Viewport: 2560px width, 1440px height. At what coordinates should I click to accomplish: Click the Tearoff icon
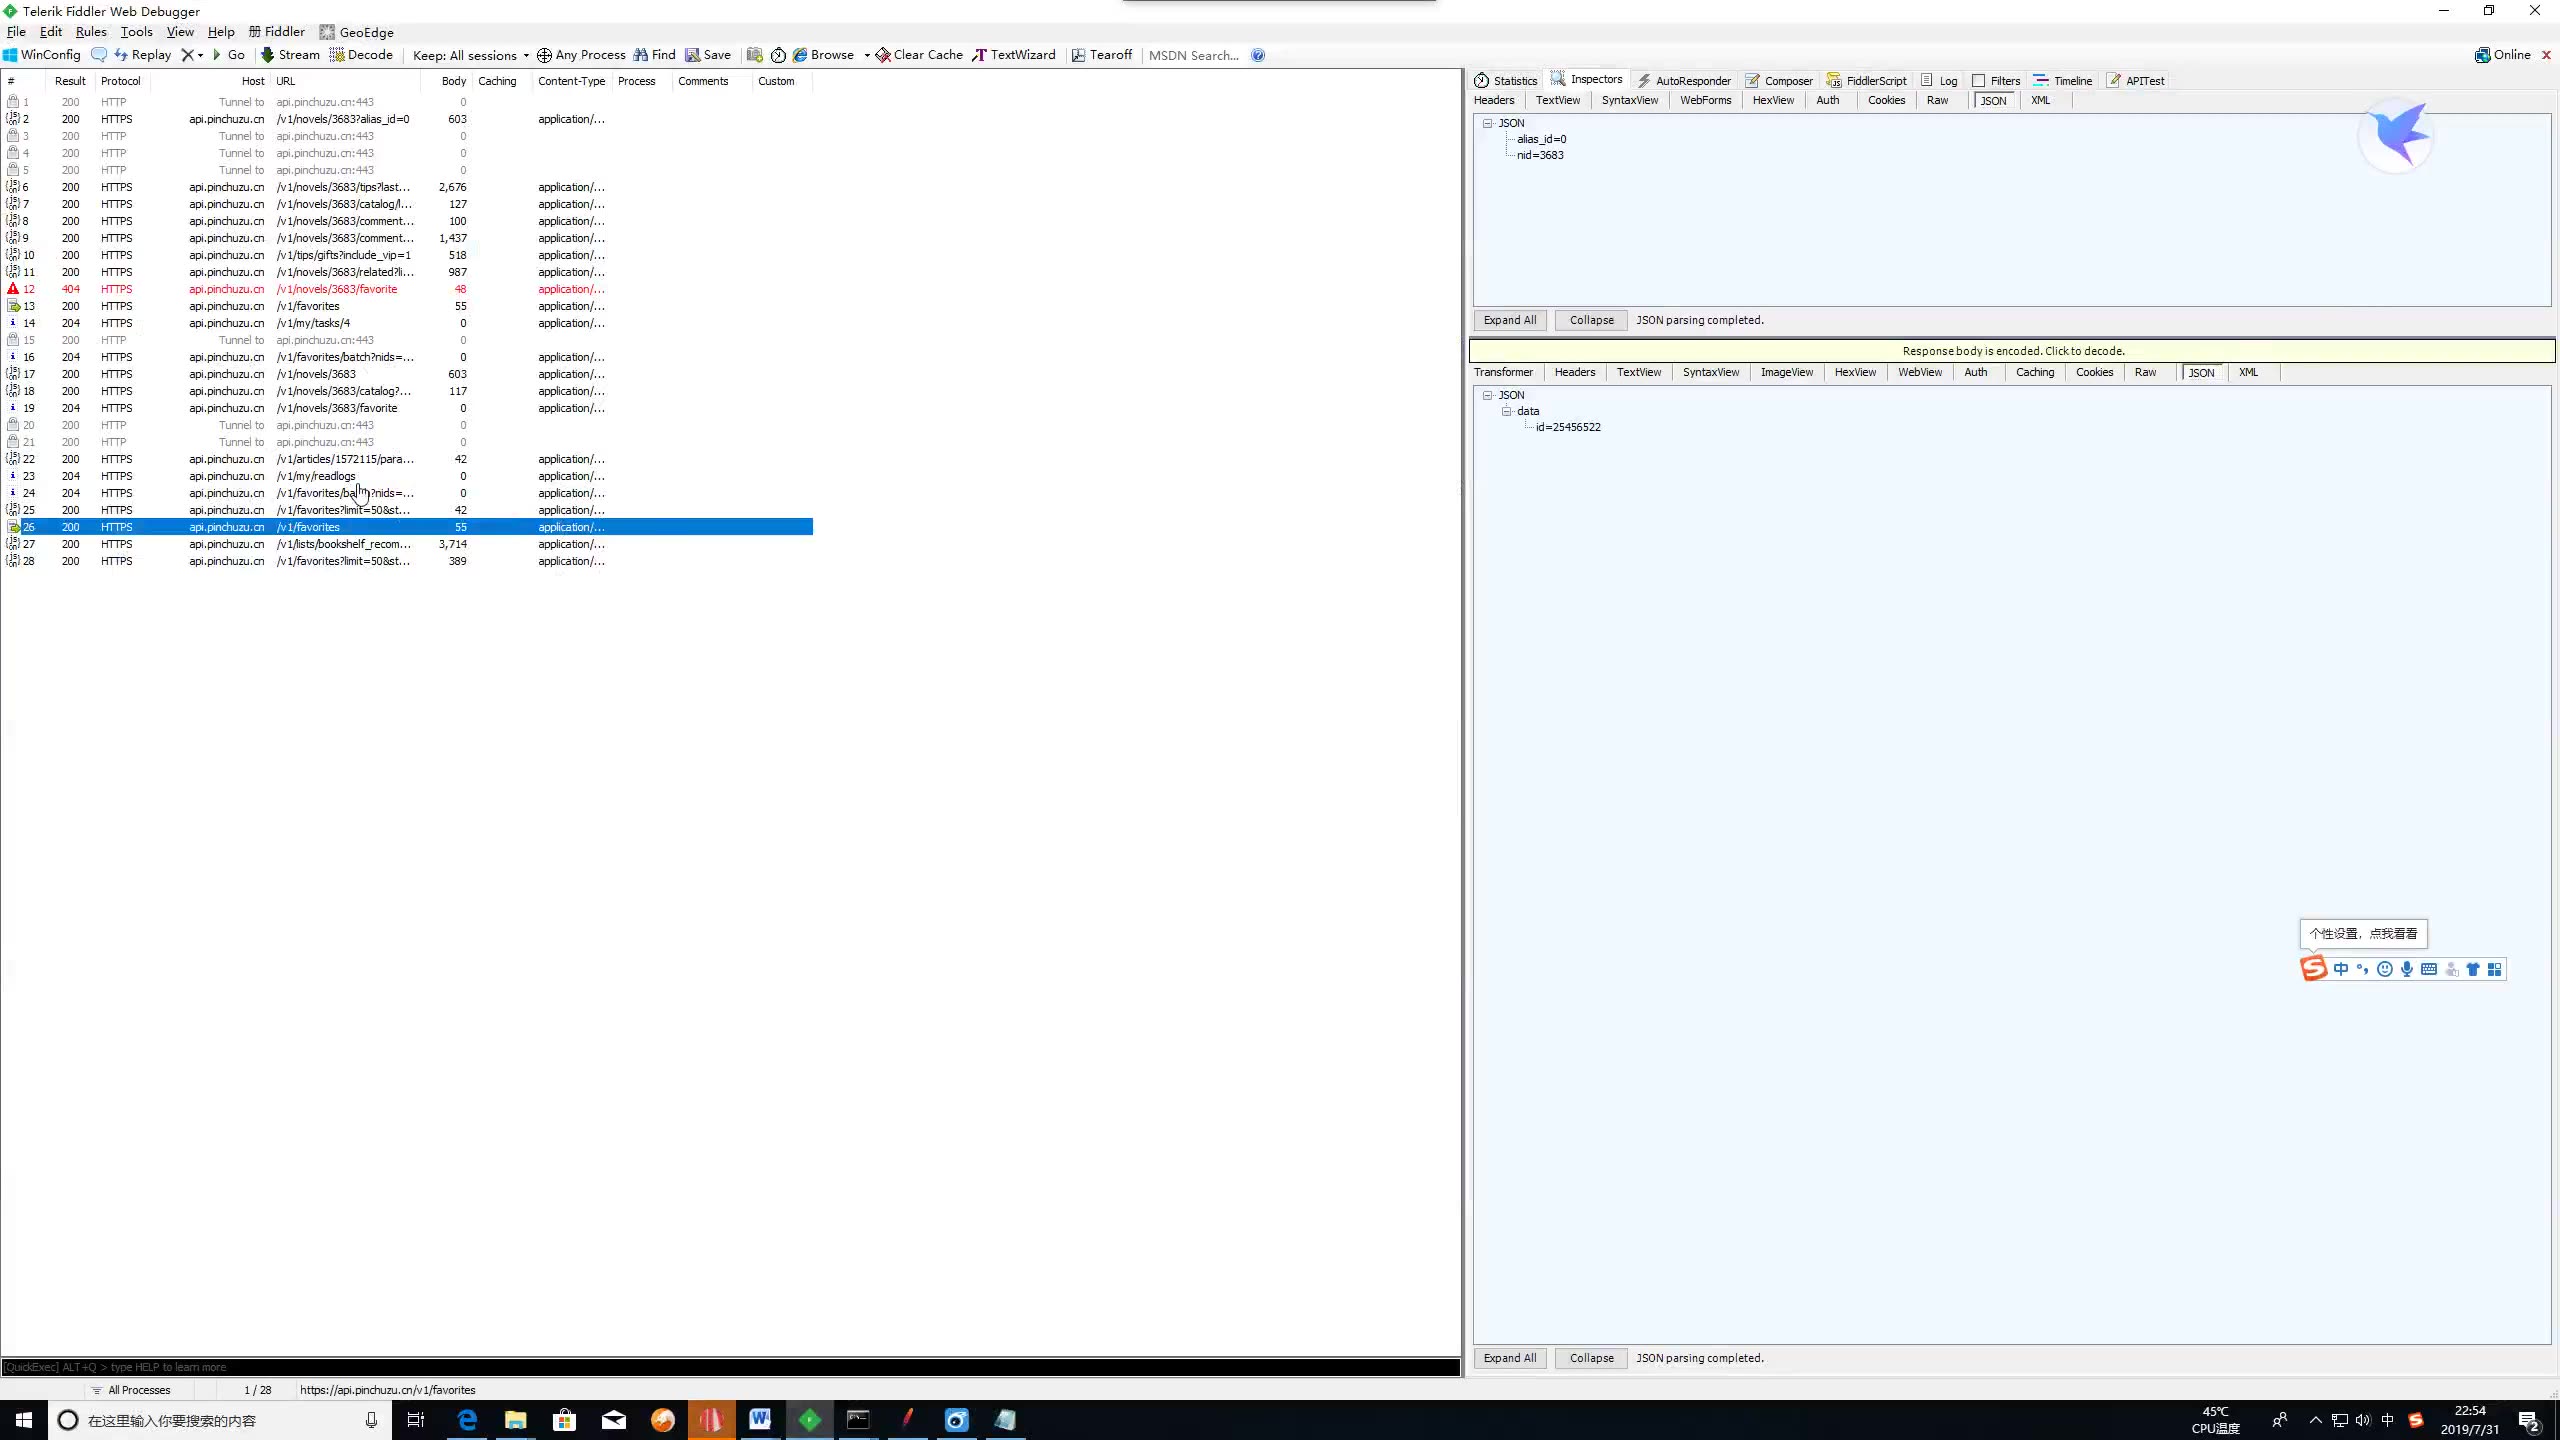point(1078,55)
